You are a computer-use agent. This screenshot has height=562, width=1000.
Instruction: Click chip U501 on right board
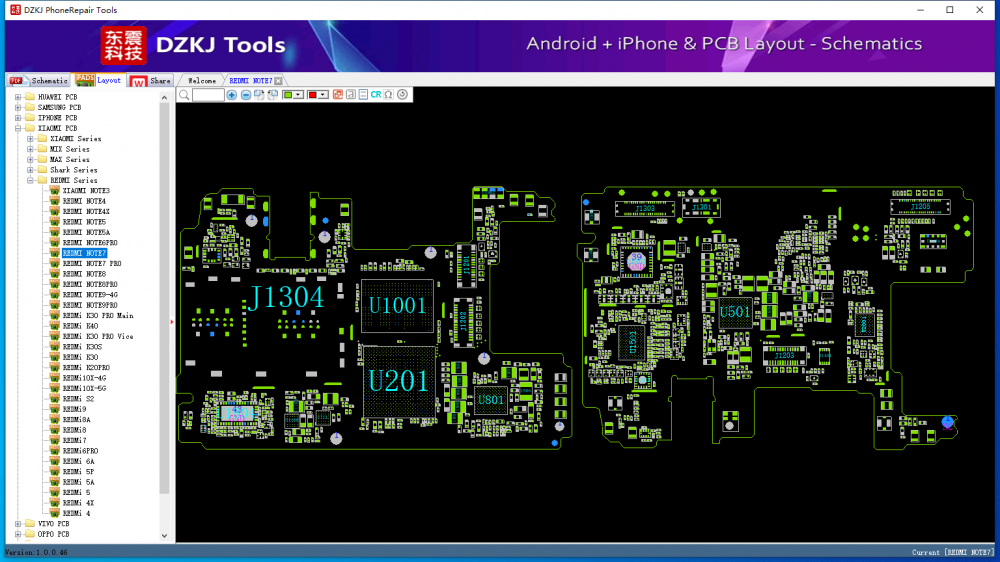735,313
